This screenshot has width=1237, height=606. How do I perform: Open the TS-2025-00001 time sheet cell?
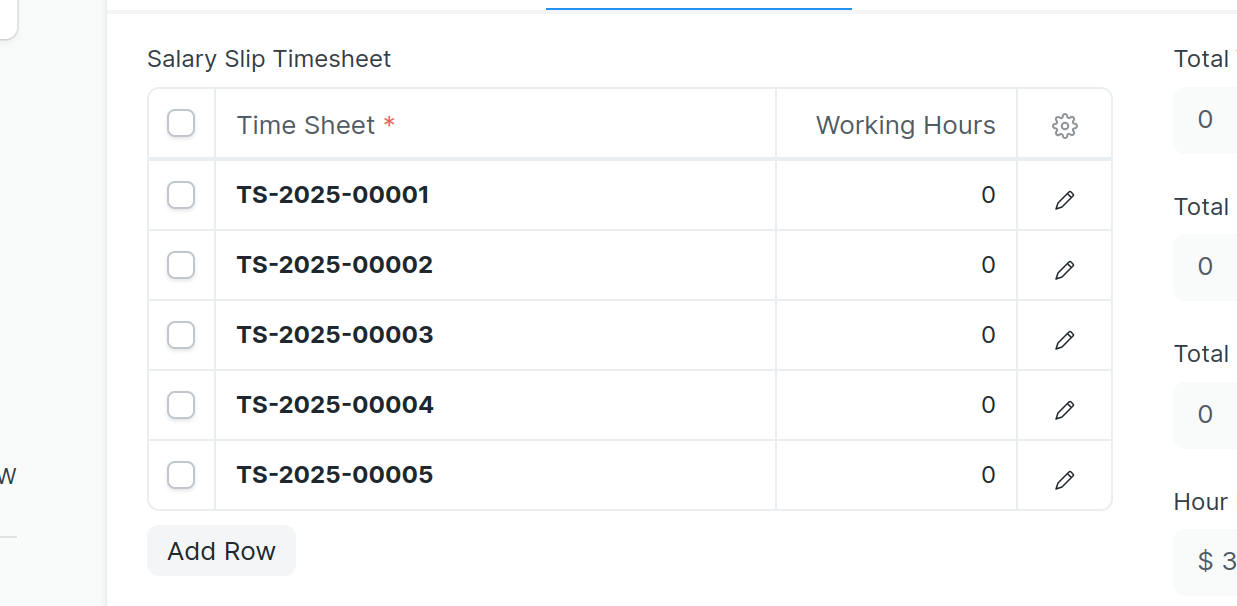495,195
